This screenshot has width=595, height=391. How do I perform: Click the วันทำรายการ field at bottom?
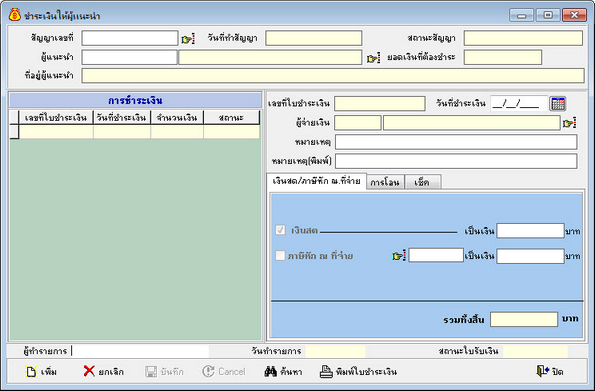coord(335,351)
